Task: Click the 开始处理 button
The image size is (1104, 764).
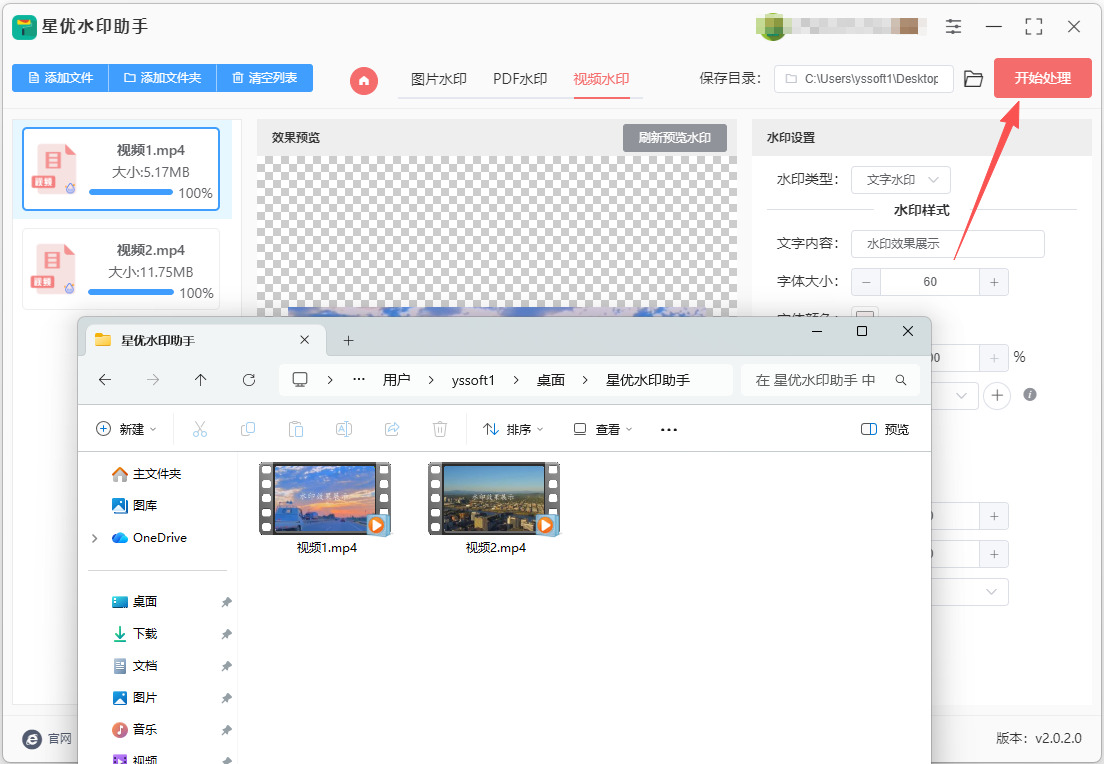Action: [1043, 78]
